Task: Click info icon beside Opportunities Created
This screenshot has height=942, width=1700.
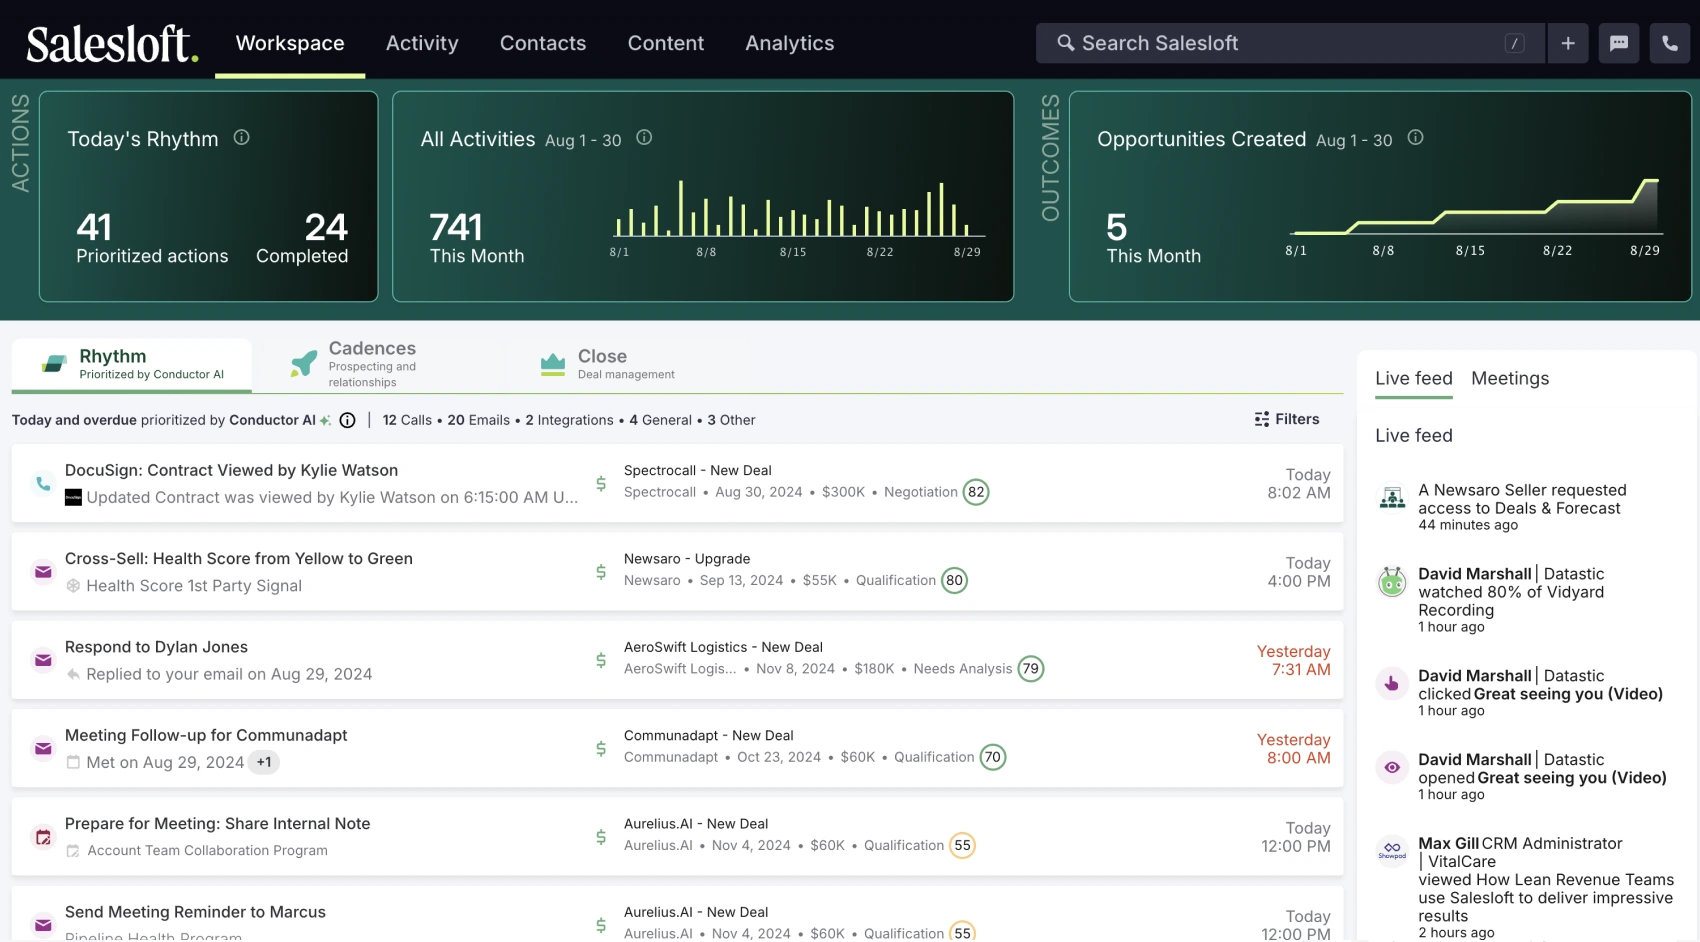Action: click(x=1415, y=138)
